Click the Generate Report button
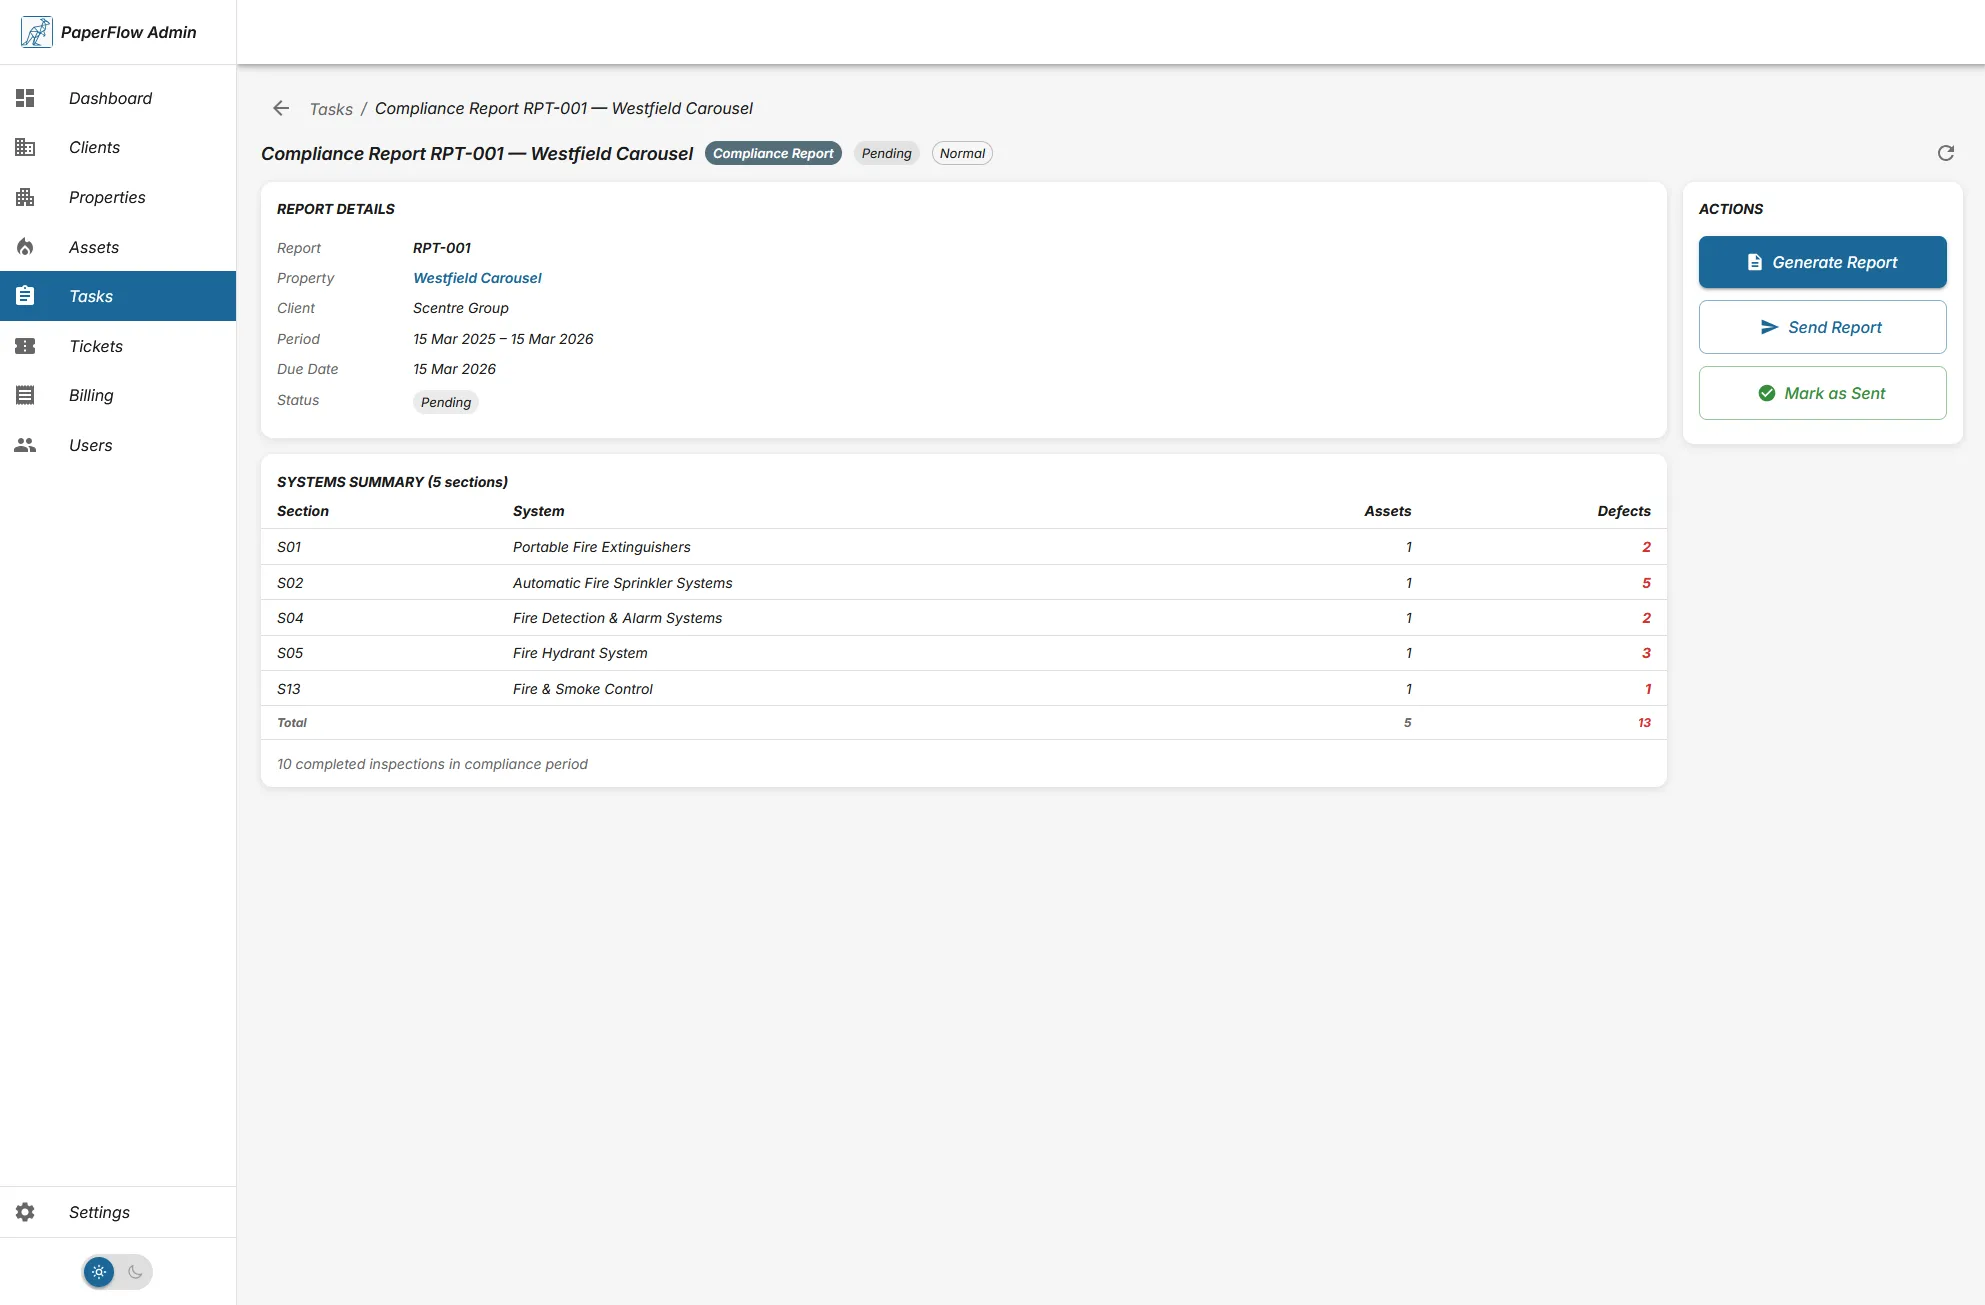This screenshot has width=1985, height=1305. pos(1822,262)
